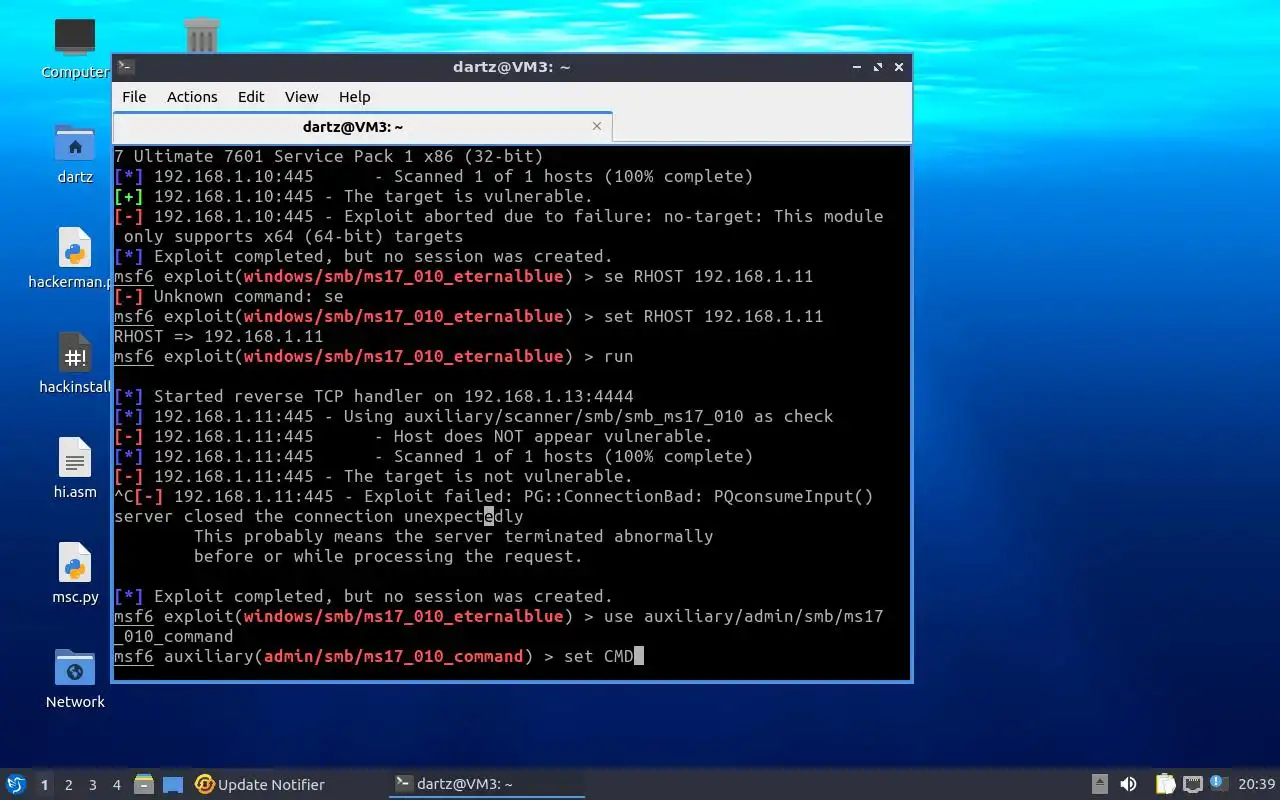Screen dimensions: 1280x800
Task: Switch to workspace 2
Action: (68, 785)
